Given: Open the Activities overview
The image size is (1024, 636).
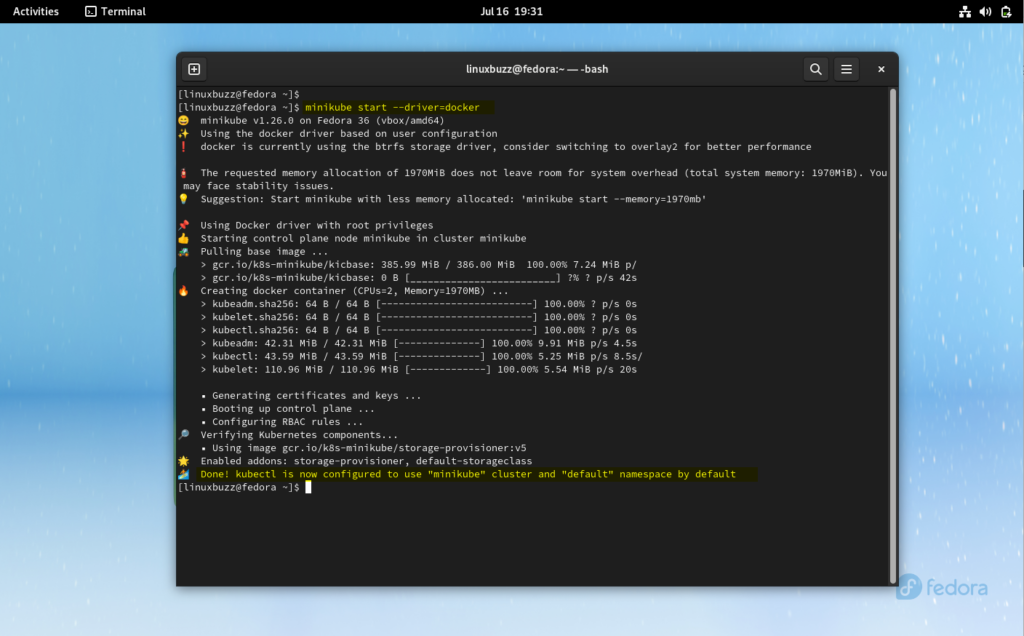Looking at the screenshot, I should (x=36, y=11).
